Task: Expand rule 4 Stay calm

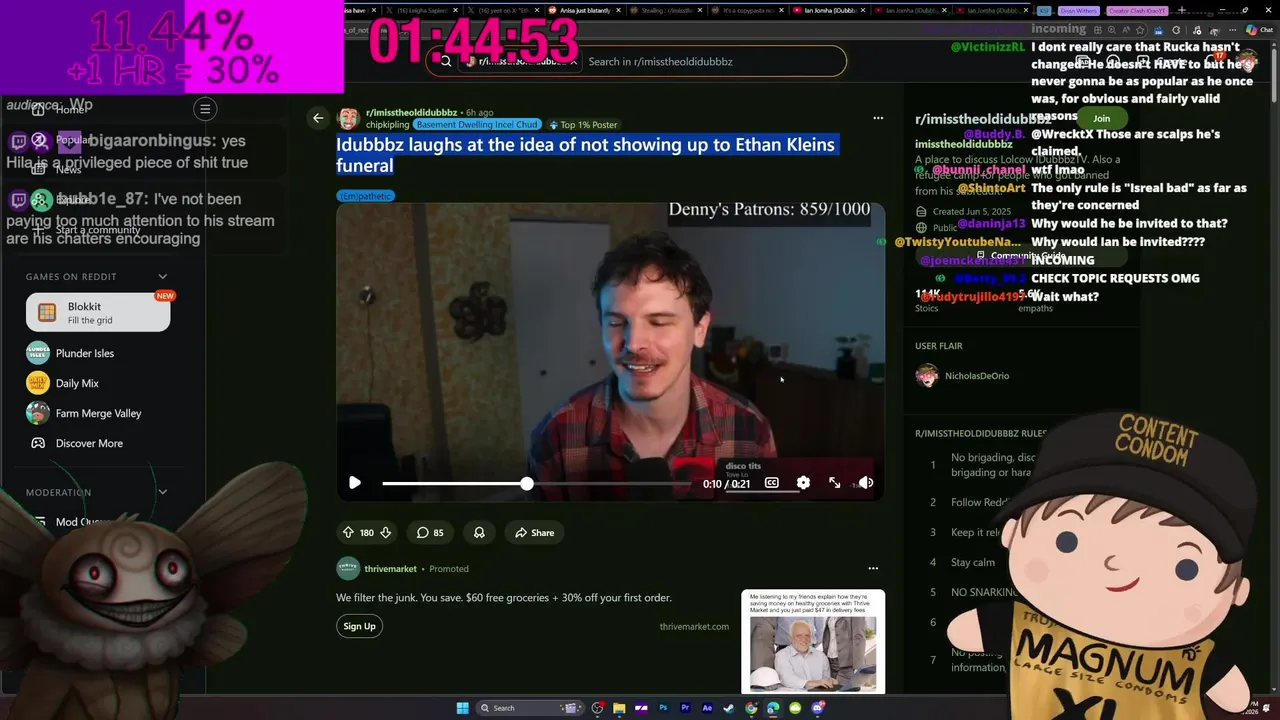Action: pyautogui.click(x=972, y=562)
